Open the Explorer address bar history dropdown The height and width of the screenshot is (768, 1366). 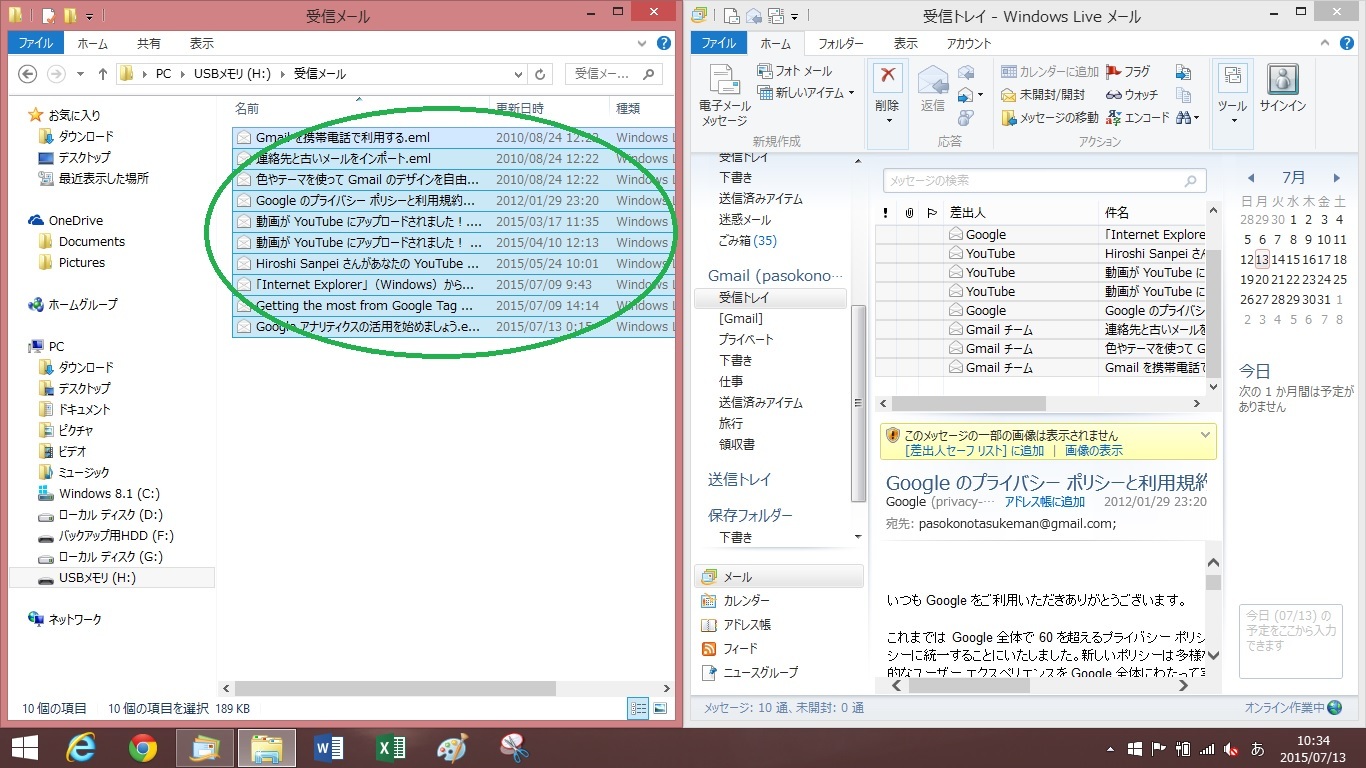518,74
